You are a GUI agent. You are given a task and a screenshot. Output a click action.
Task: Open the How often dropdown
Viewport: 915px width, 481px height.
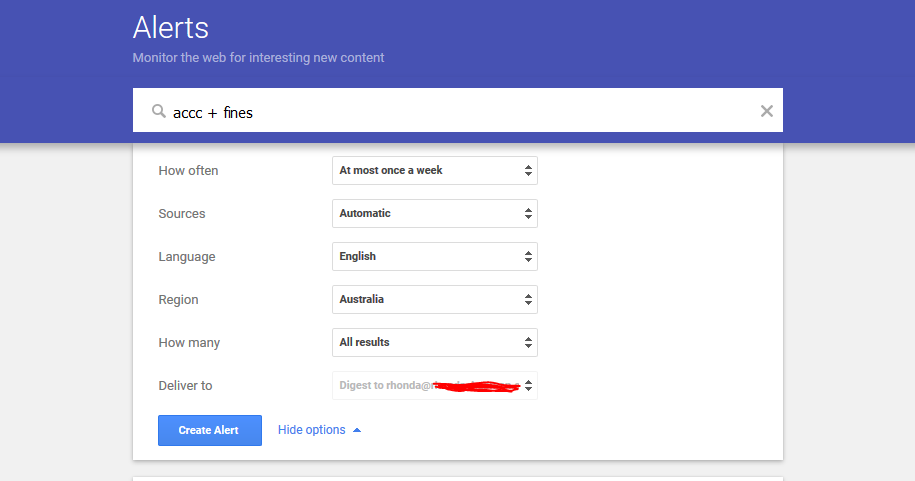point(434,171)
